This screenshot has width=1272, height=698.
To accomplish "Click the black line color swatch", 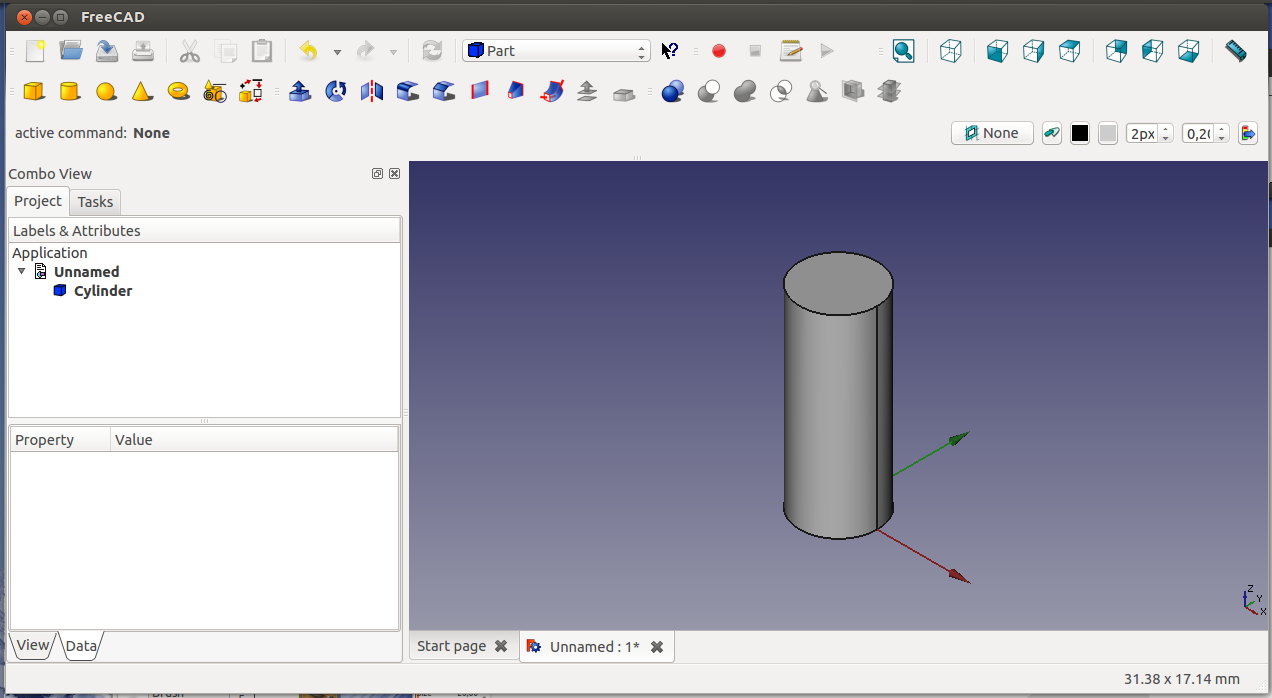I will (x=1080, y=133).
